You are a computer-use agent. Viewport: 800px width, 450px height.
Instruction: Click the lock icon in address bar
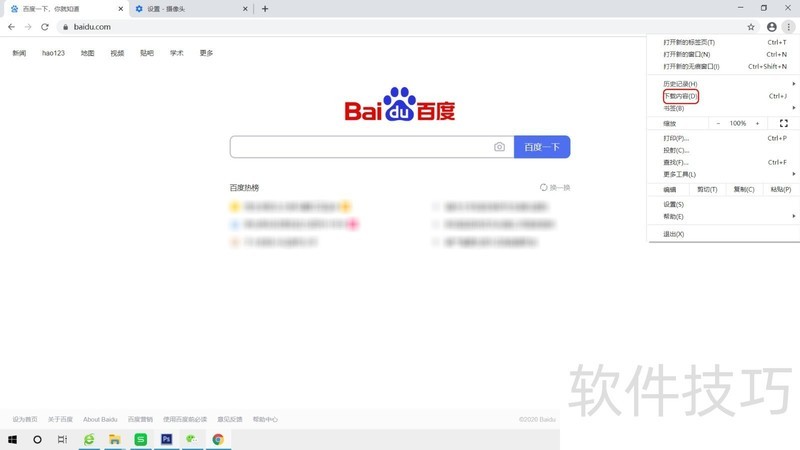tap(65, 27)
